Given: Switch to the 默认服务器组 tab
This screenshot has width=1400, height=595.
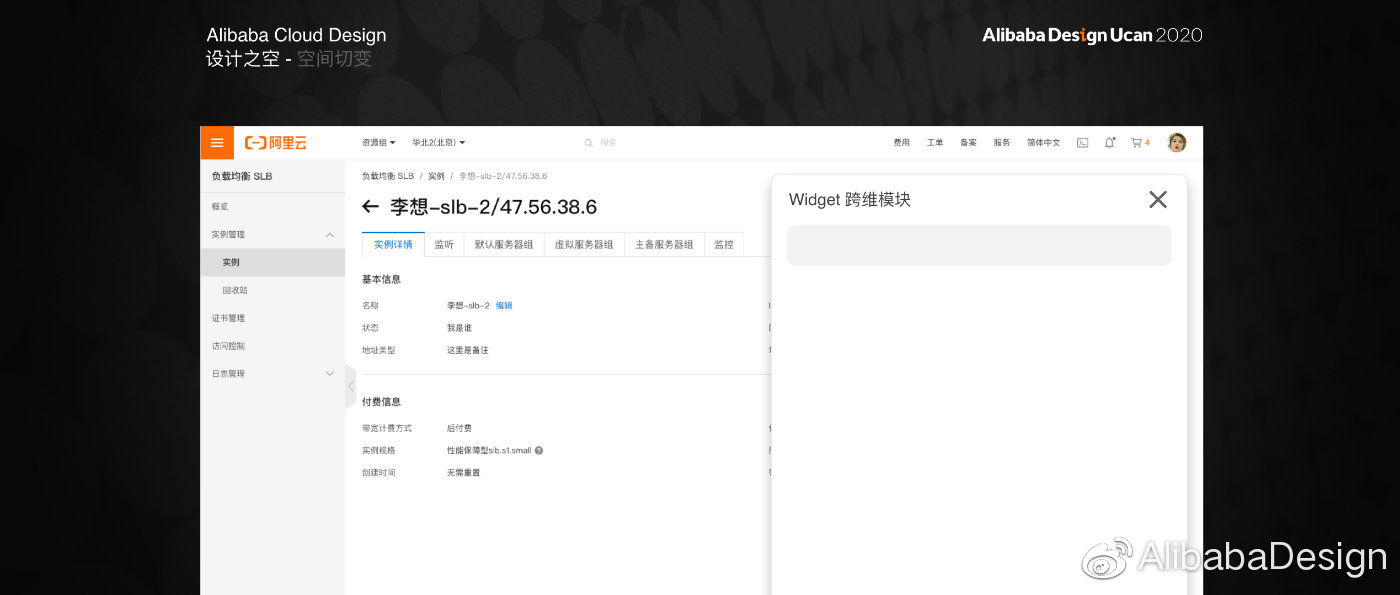Looking at the screenshot, I should [504, 244].
